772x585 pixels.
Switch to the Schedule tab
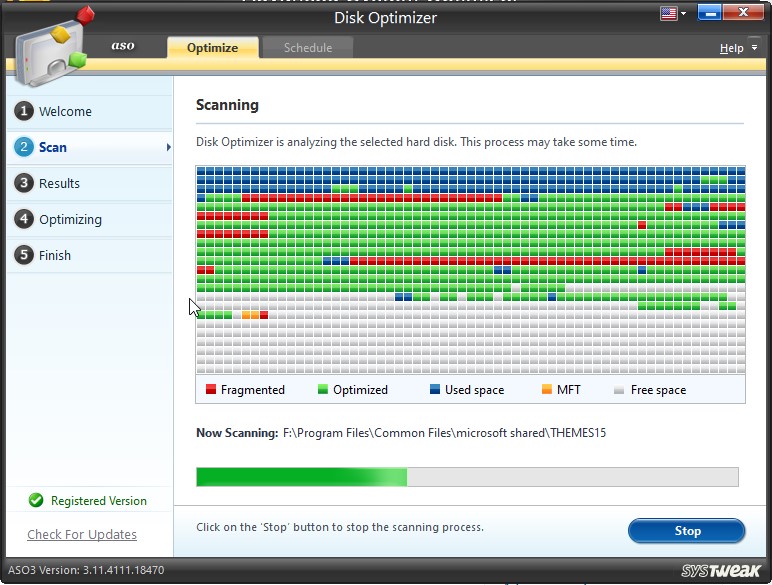(308, 48)
